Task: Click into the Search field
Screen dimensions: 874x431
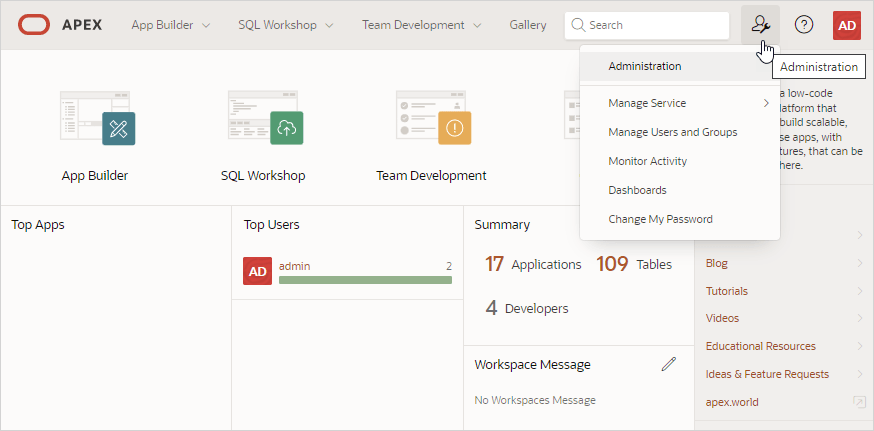Action: (655, 25)
